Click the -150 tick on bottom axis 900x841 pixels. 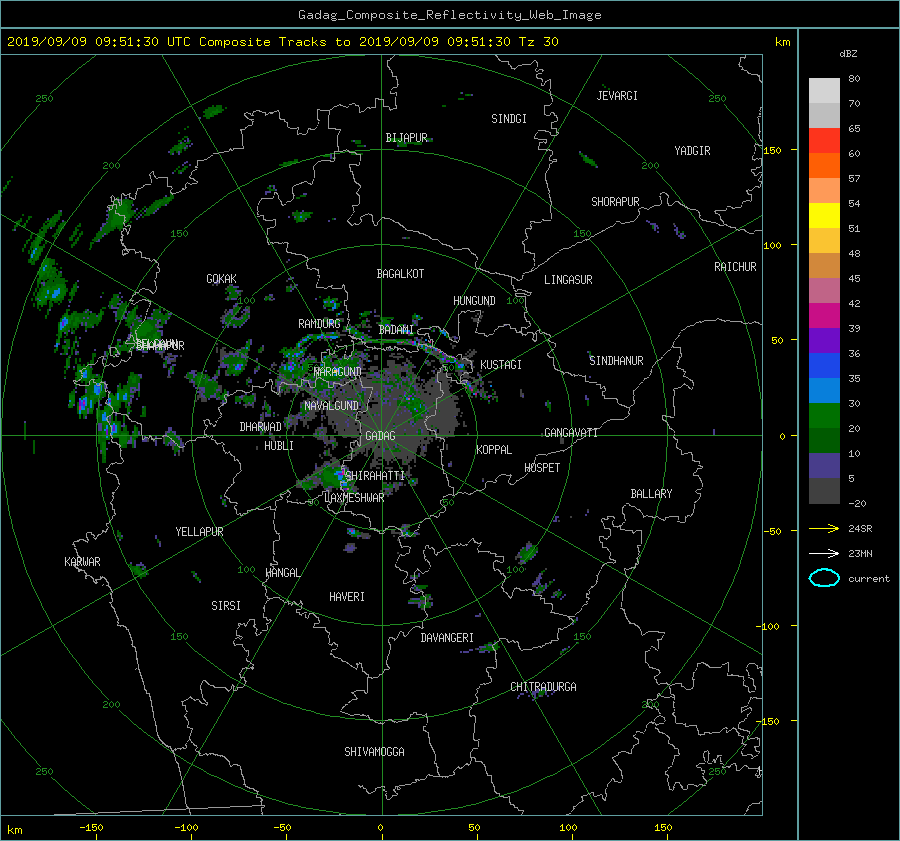91,827
